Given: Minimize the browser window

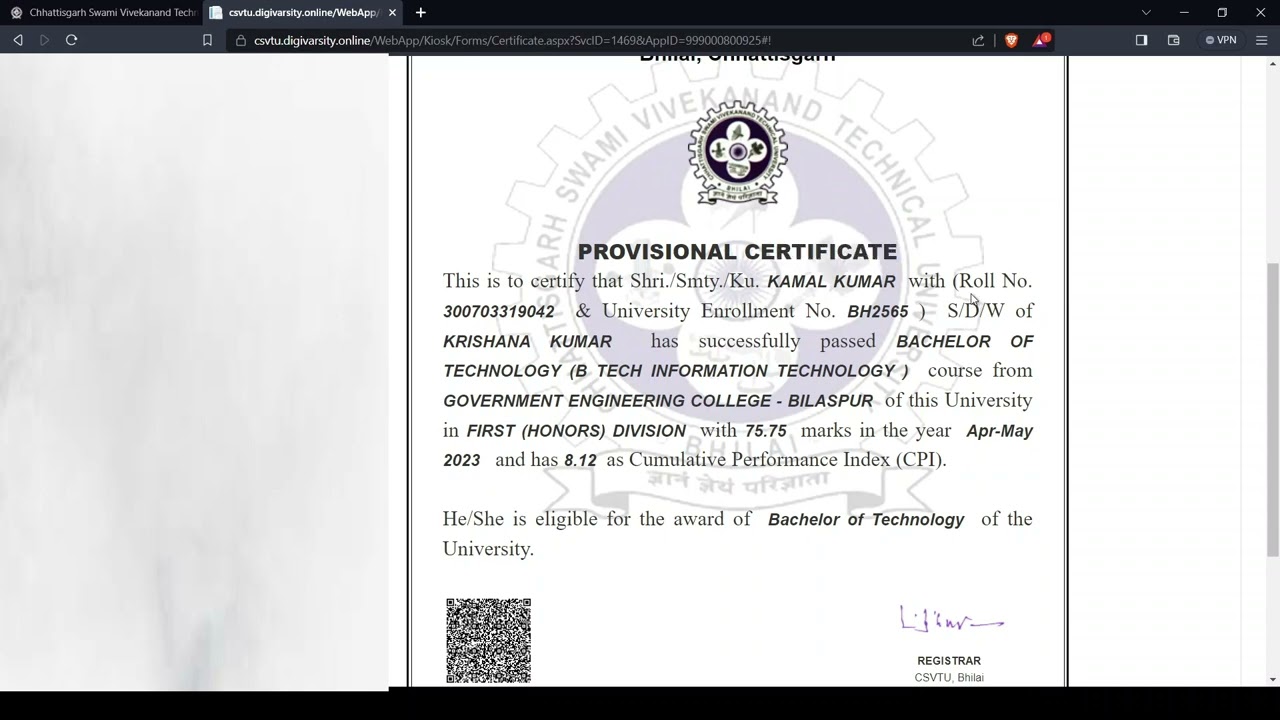Looking at the screenshot, I should click(1184, 13).
